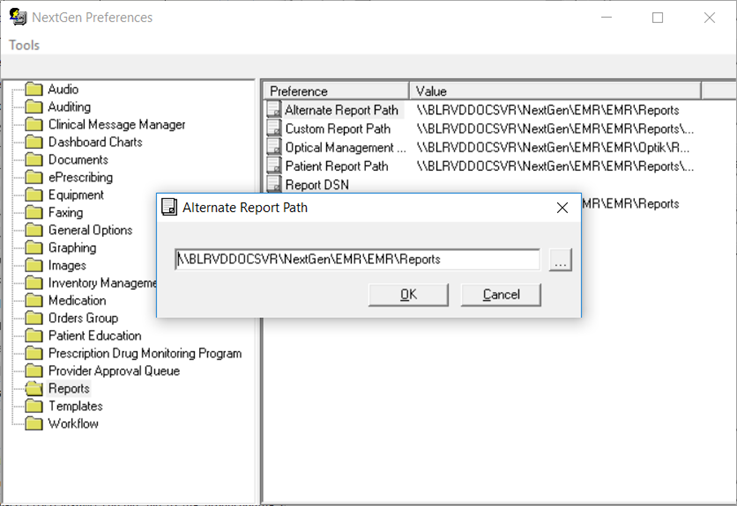737x506 pixels.
Task: Select the 'Alternate Report Path' preference name
Action: [342, 110]
